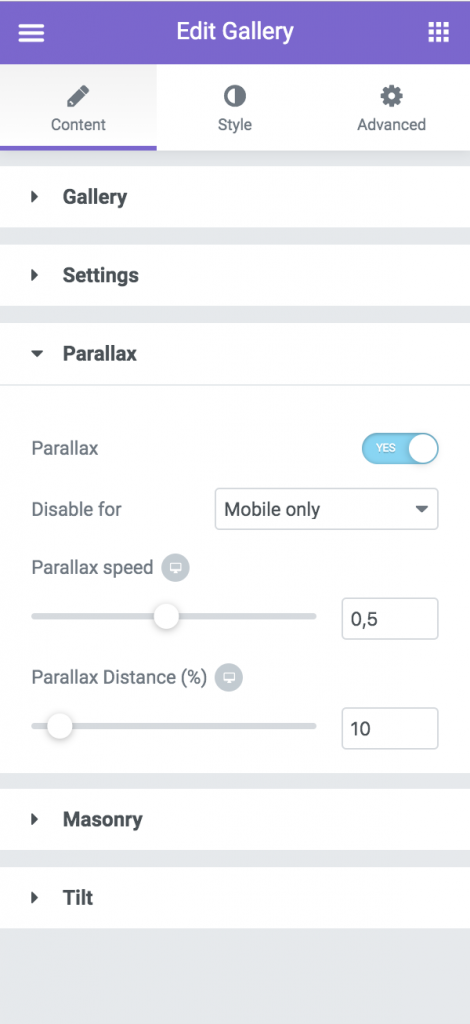The width and height of the screenshot is (470, 1024).
Task: Switch to the Advanced tab
Action: pyautogui.click(x=392, y=108)
